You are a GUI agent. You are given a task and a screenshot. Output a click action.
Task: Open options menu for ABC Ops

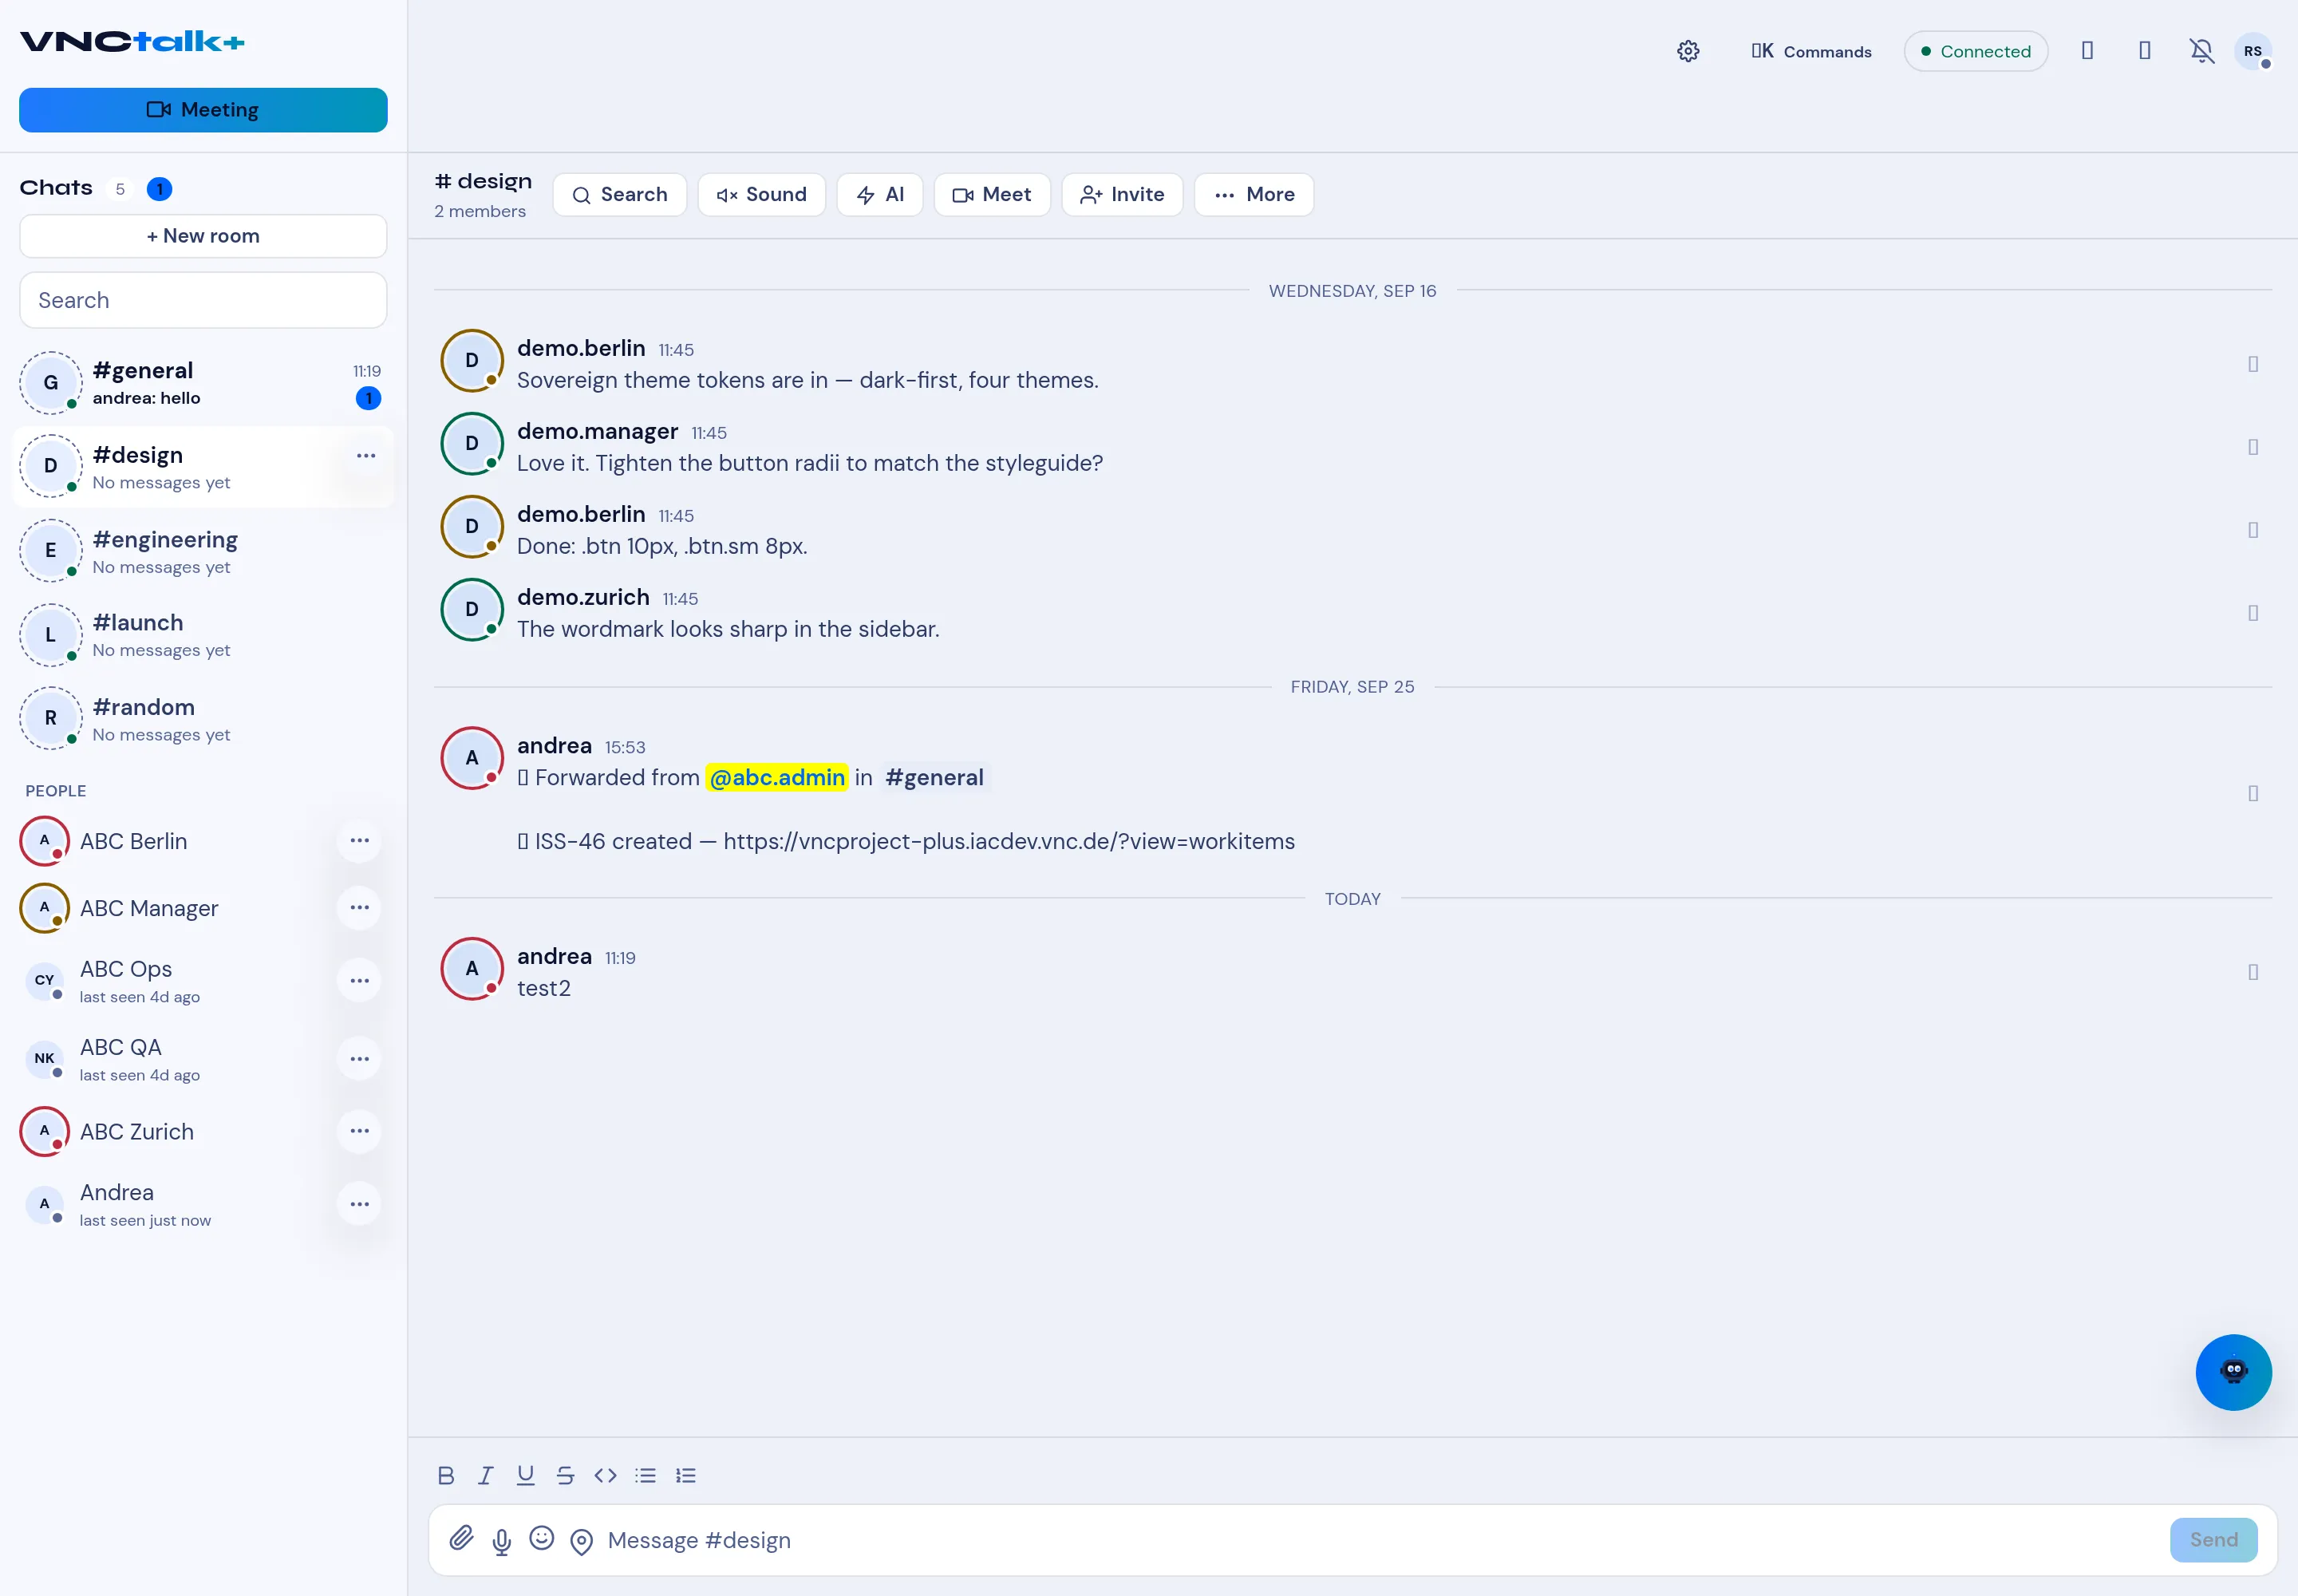[x=360, y=981]
